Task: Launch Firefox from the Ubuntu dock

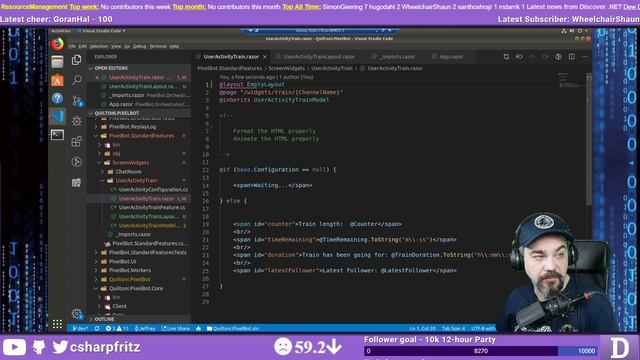Action: [58, 44]
